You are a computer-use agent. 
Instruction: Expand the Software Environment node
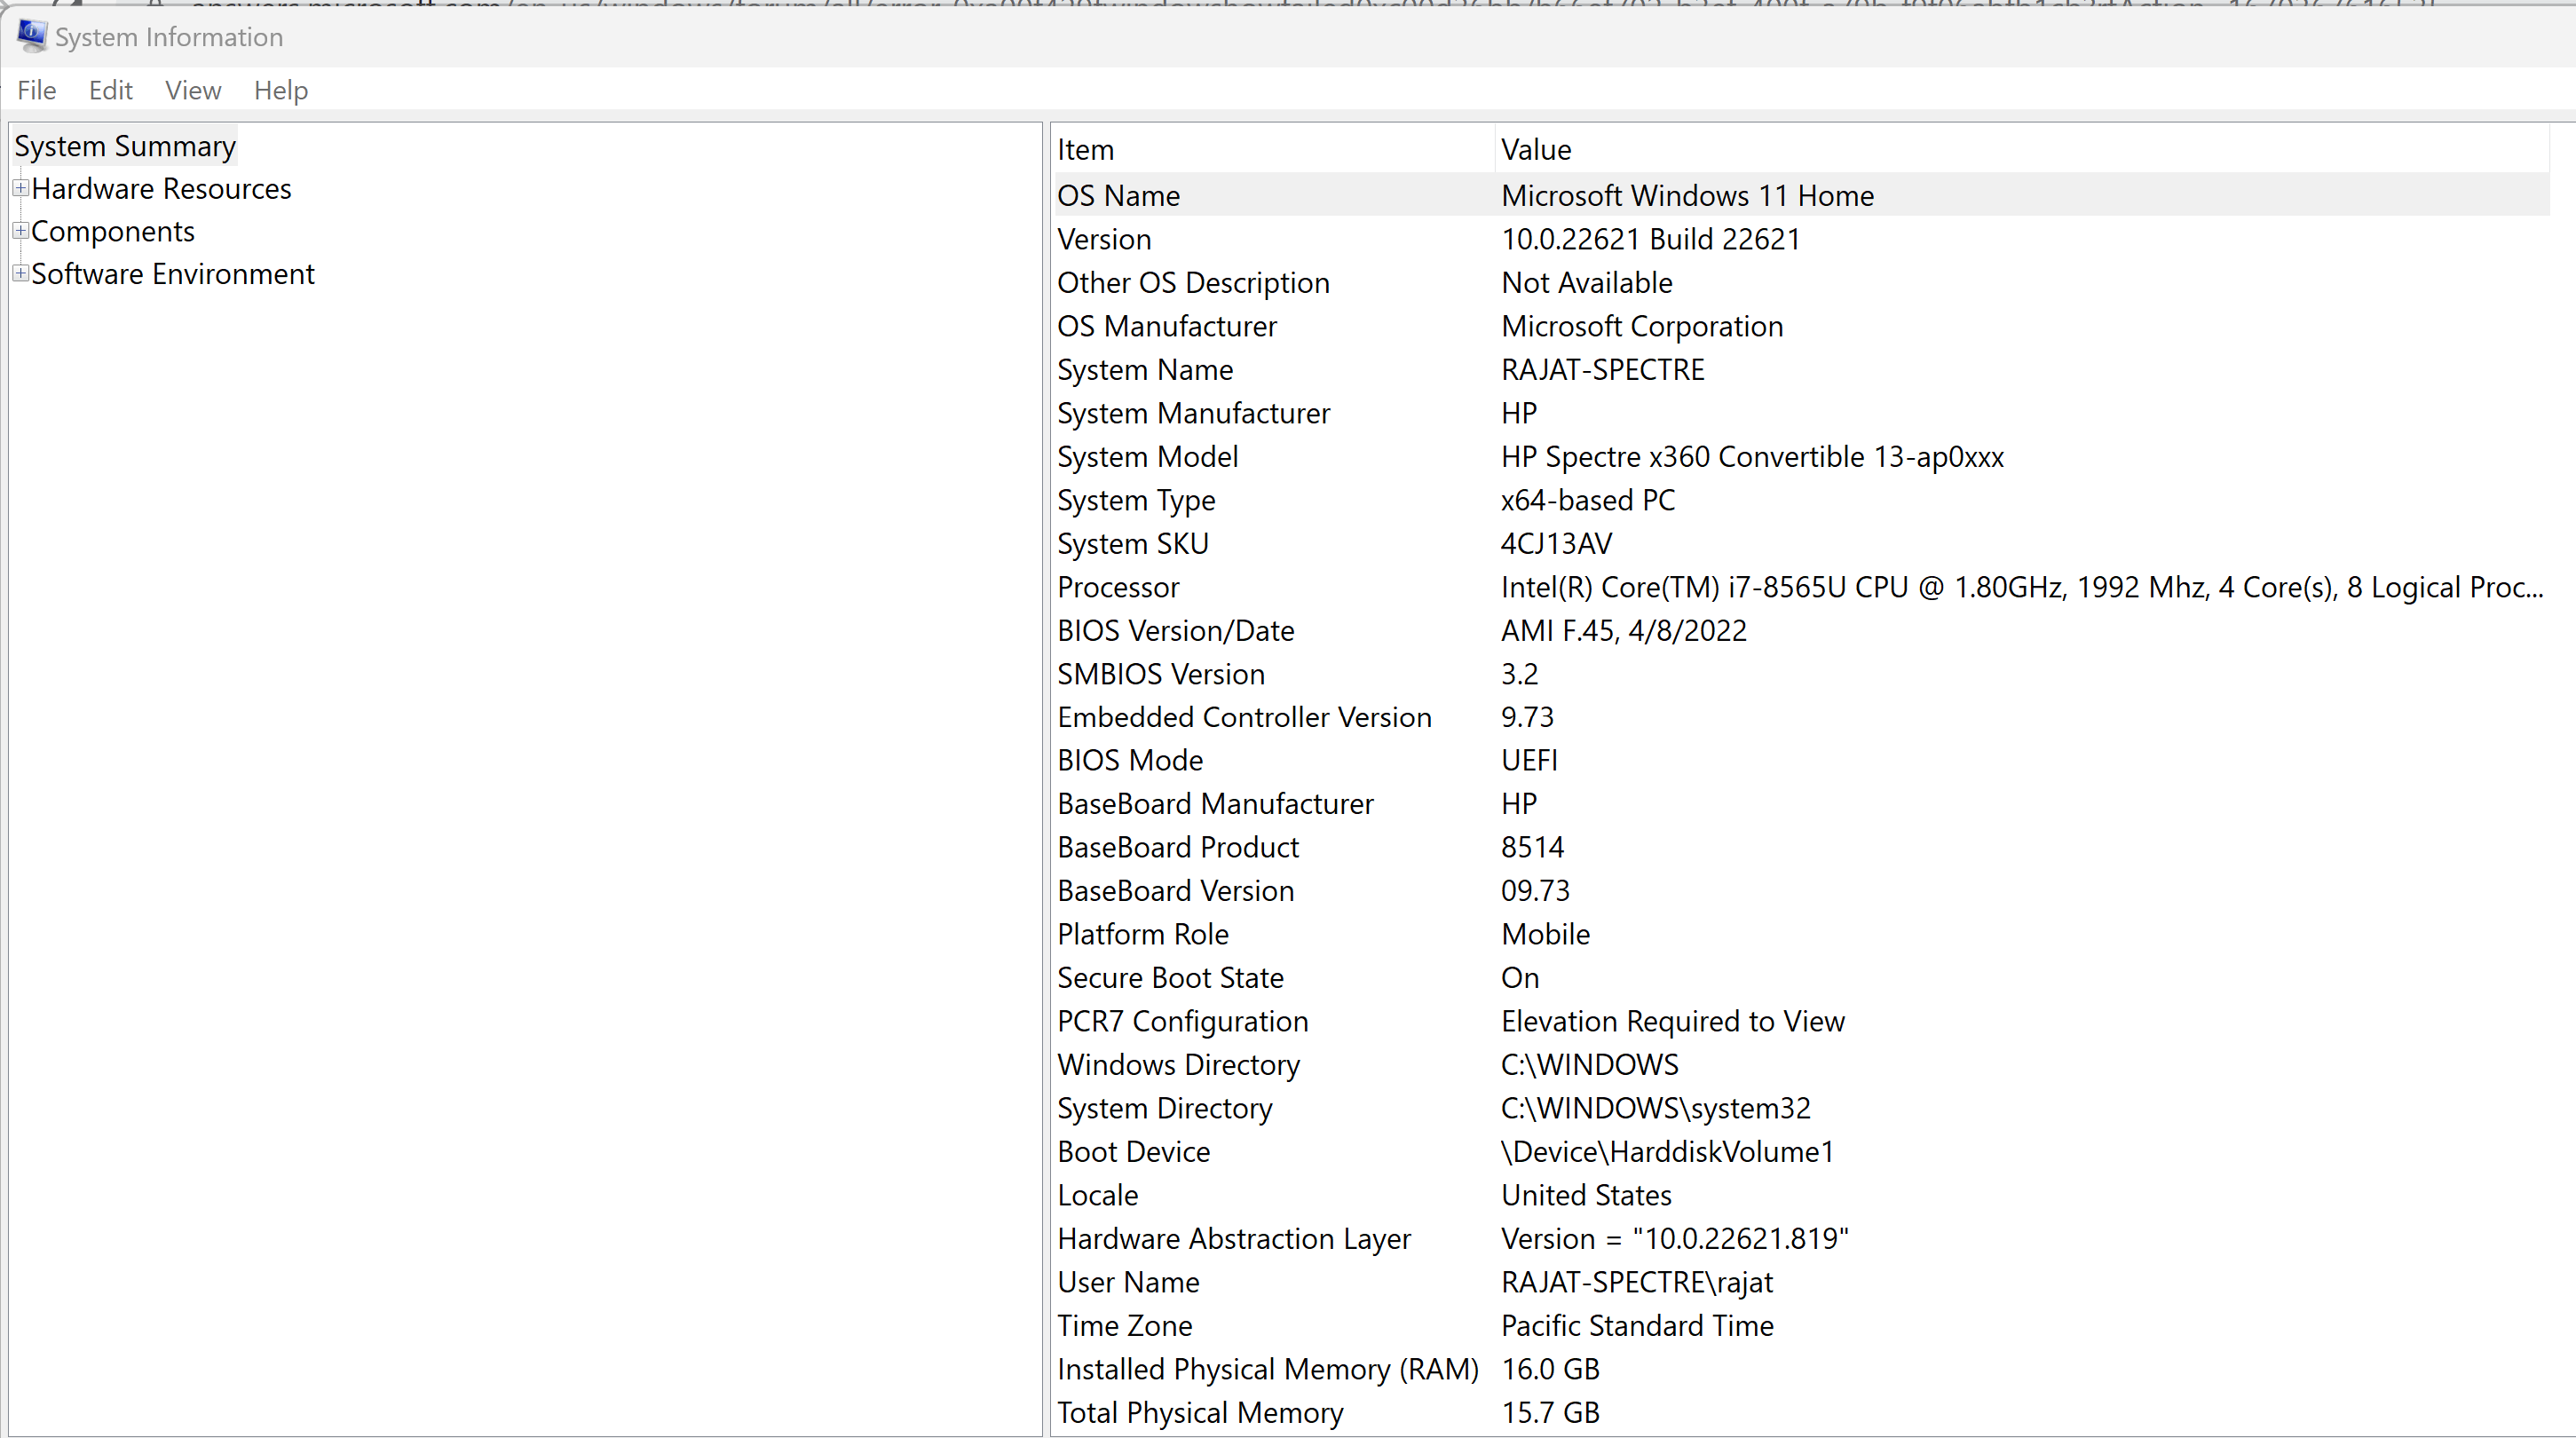[20, 273]
